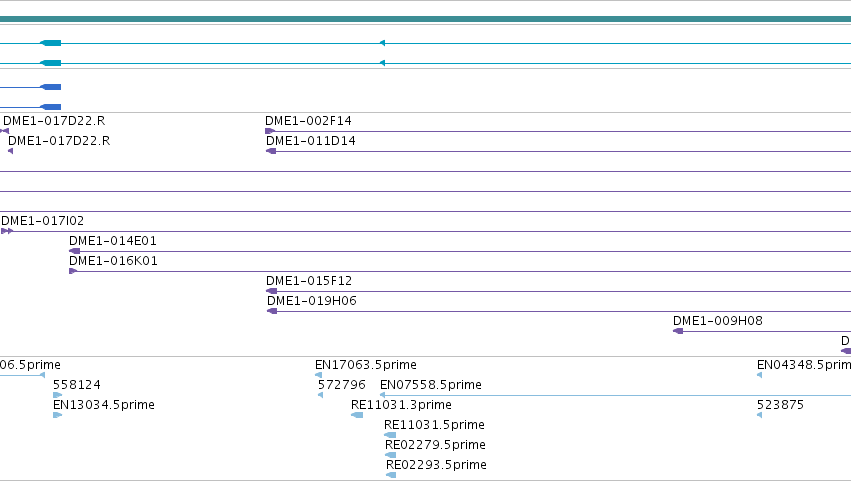Select the DME1-009H08 label
The width and height of the screenshot is (851, 481).
point(717,321)
